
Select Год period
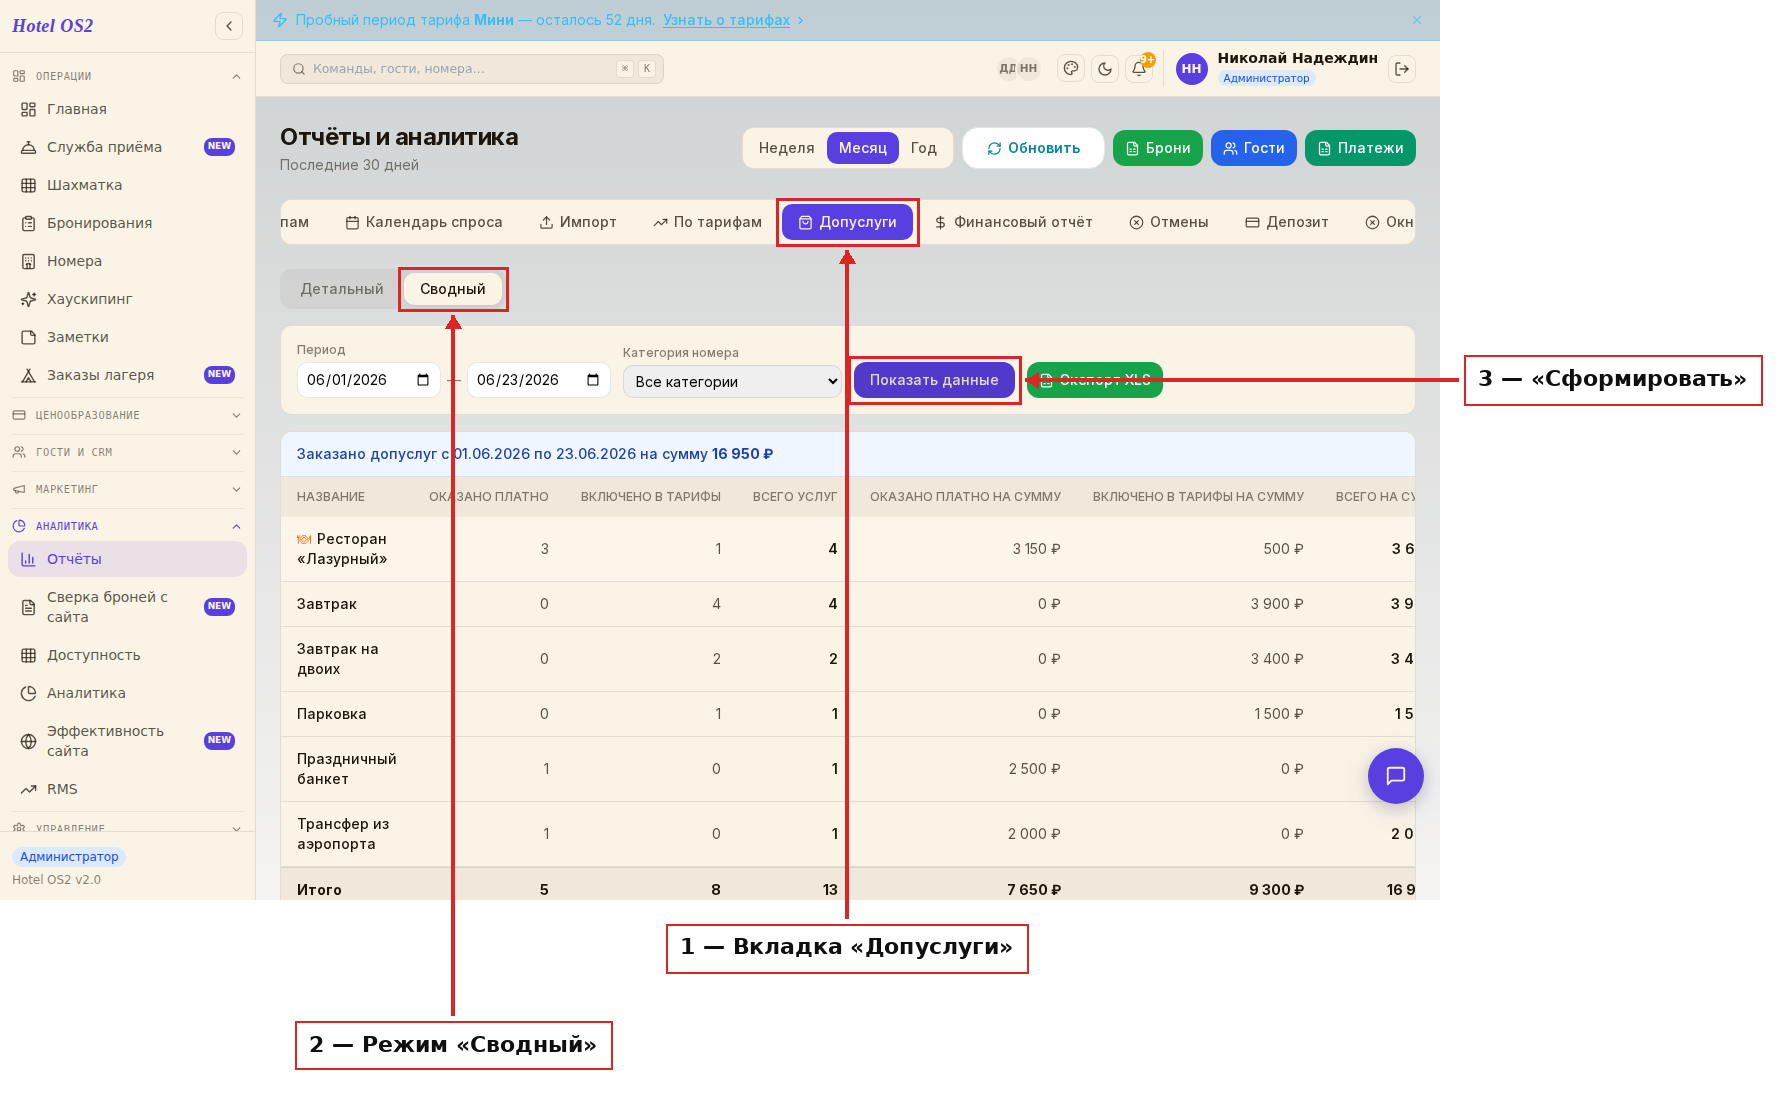(923, 148)
